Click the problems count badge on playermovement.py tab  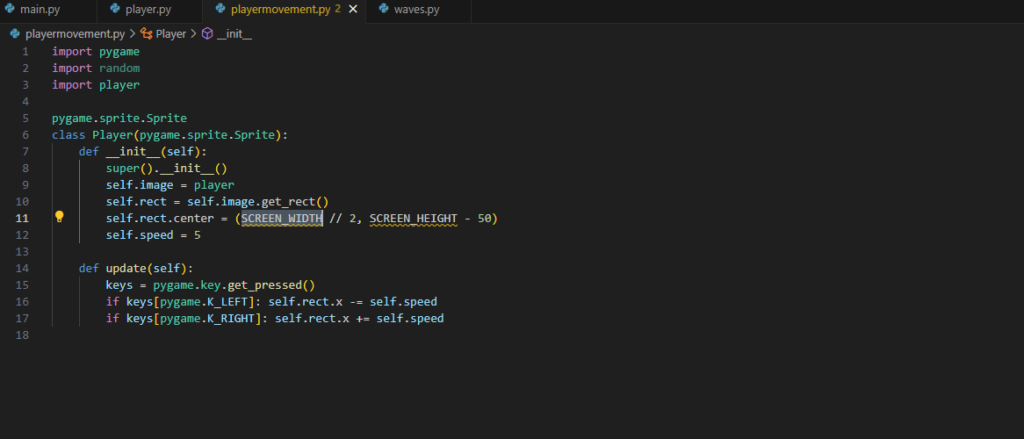[x=338, y=10]
